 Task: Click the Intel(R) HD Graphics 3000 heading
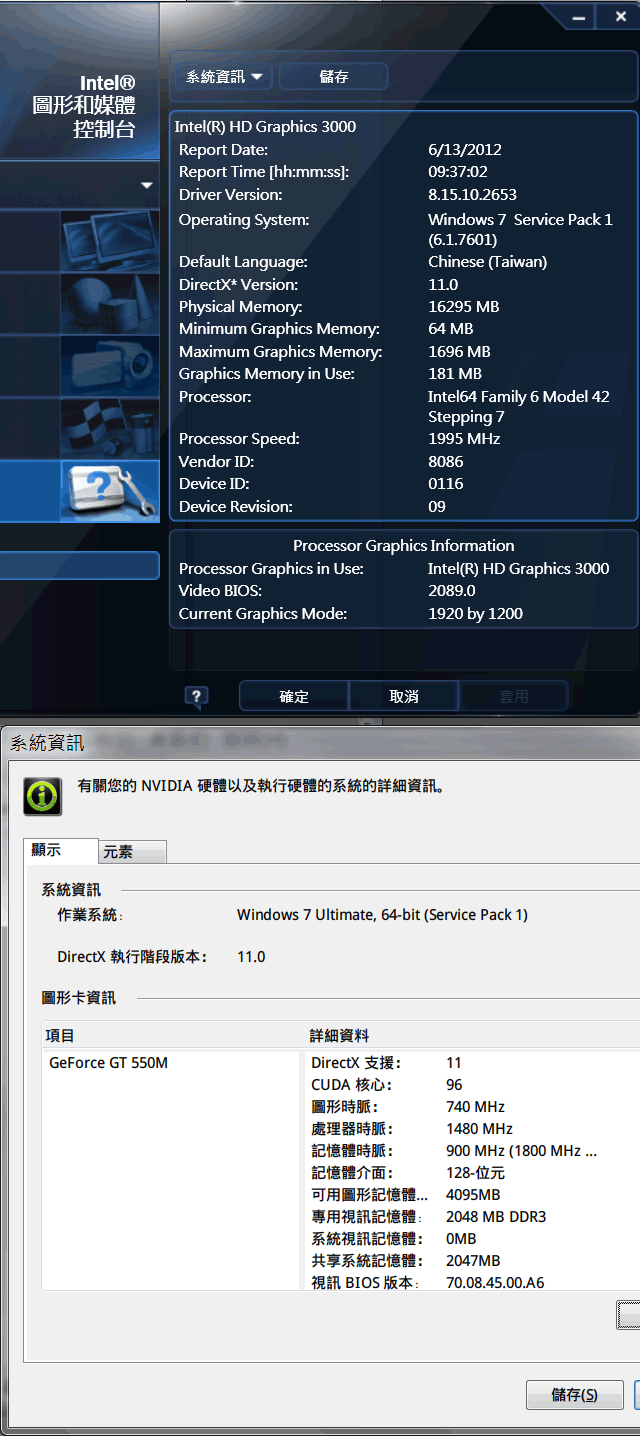(x=265, y=126)
